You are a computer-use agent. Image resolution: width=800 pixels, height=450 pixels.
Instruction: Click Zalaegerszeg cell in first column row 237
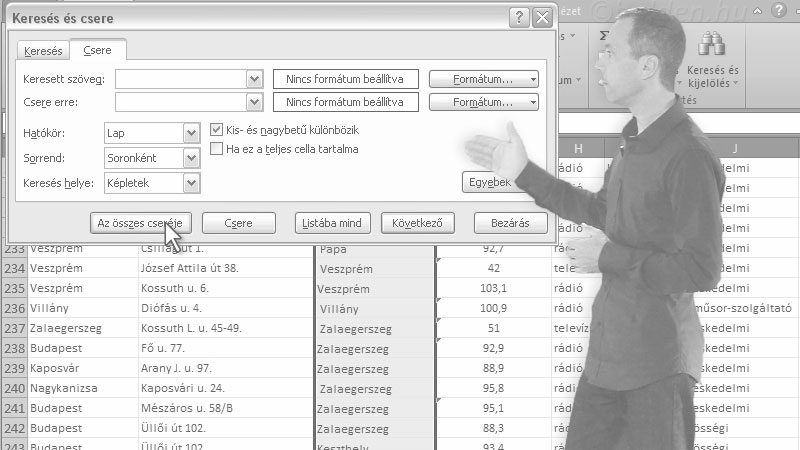tap(83, 328)
